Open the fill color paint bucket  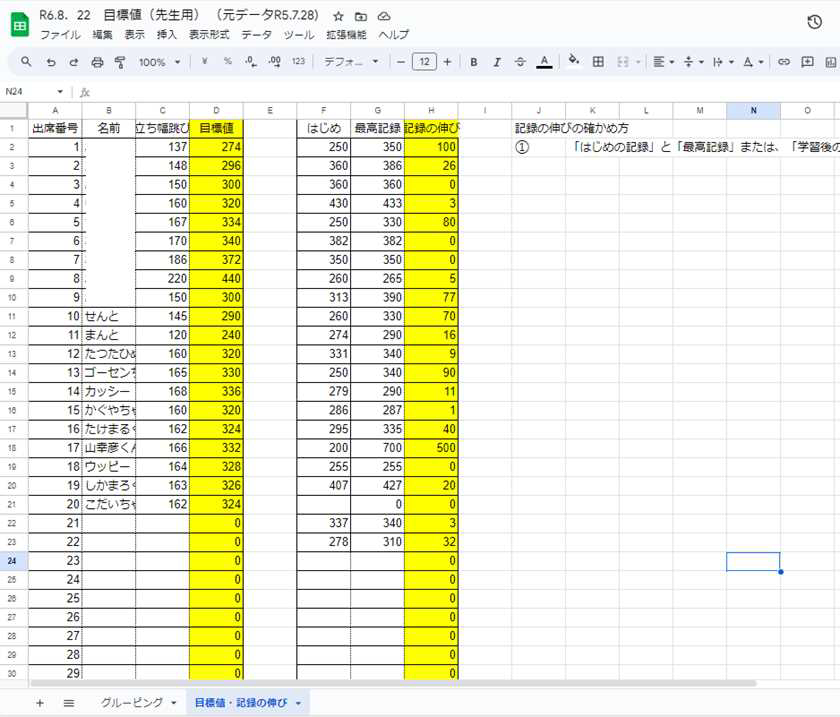click(x=573, y=62)
